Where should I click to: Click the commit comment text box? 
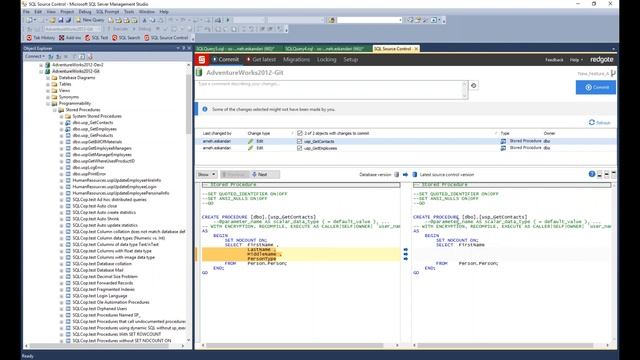tap(331, 89)
